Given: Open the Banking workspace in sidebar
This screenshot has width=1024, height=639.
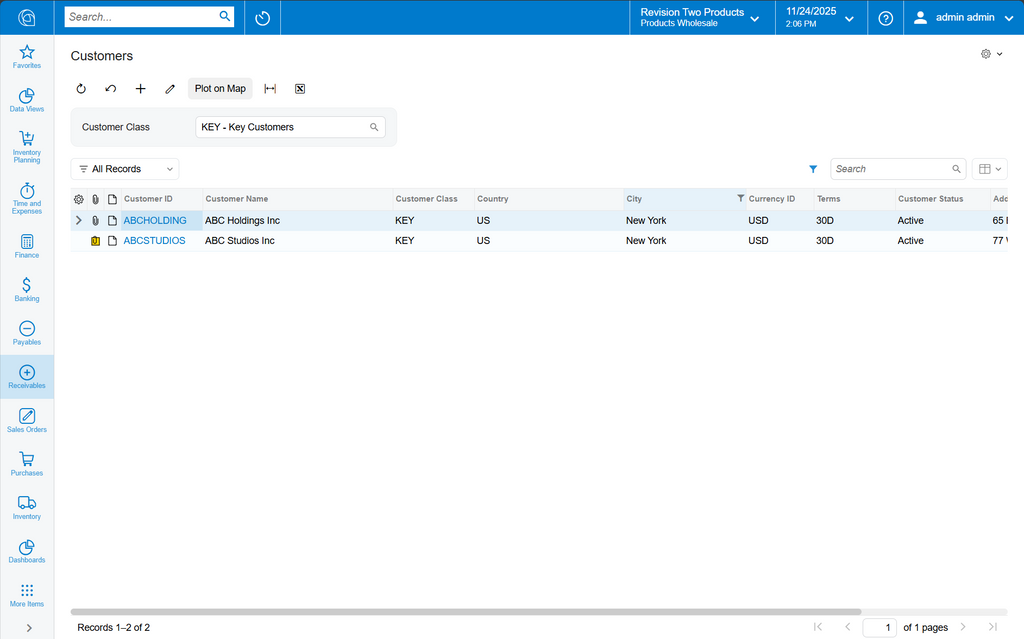Looking at the screenshot, I should coord(27,290).
